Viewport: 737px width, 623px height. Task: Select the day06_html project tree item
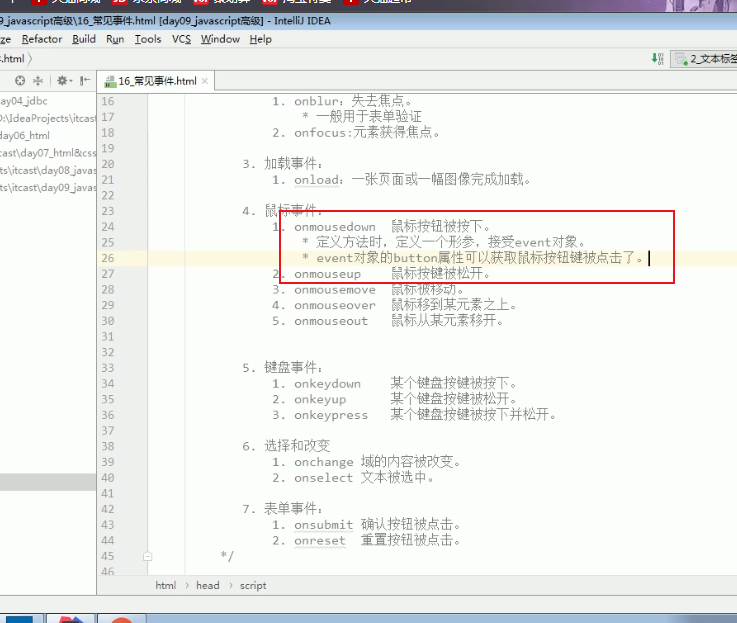(x=24, y=136)
